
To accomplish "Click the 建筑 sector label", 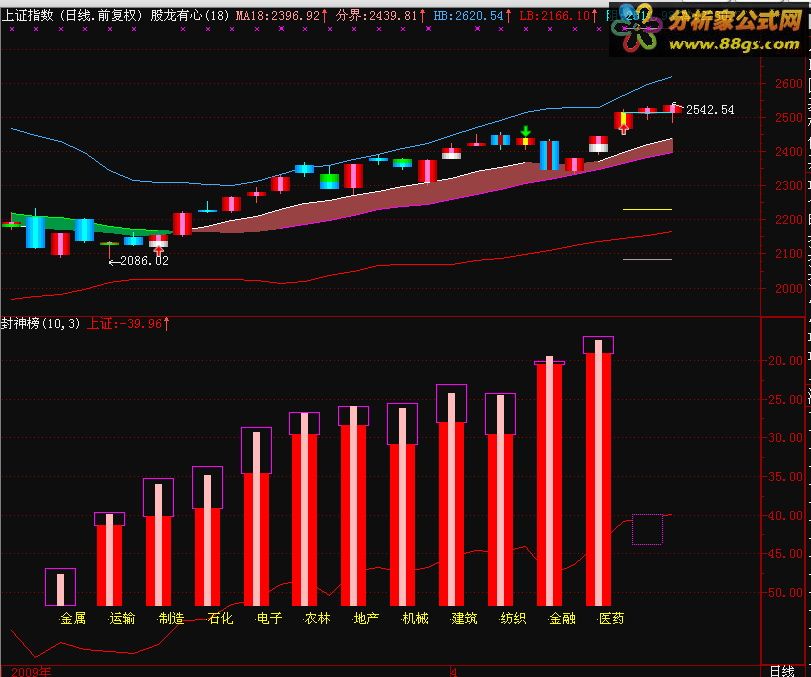I will pos(464,619).
